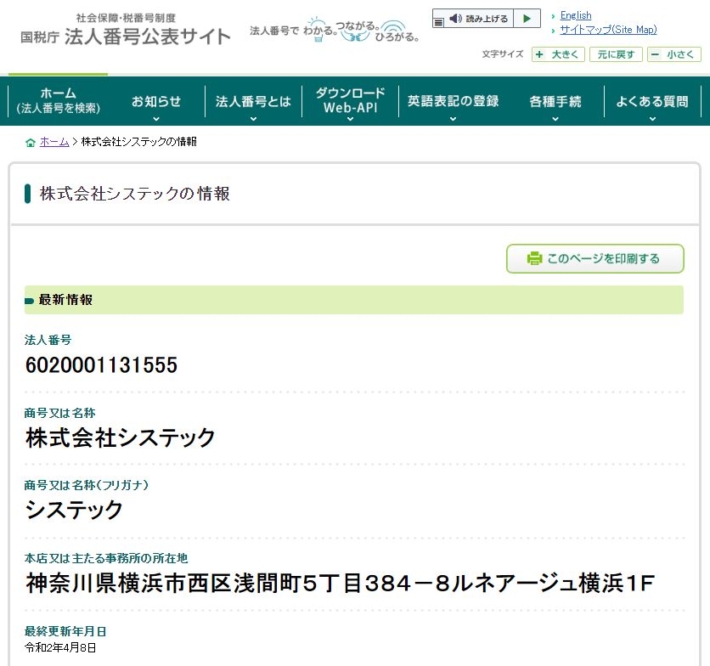The width and height of the screenshot is (710, 666).
Task: Open the read-aloud menu icon left of speaker
Action: click(438, 21)
